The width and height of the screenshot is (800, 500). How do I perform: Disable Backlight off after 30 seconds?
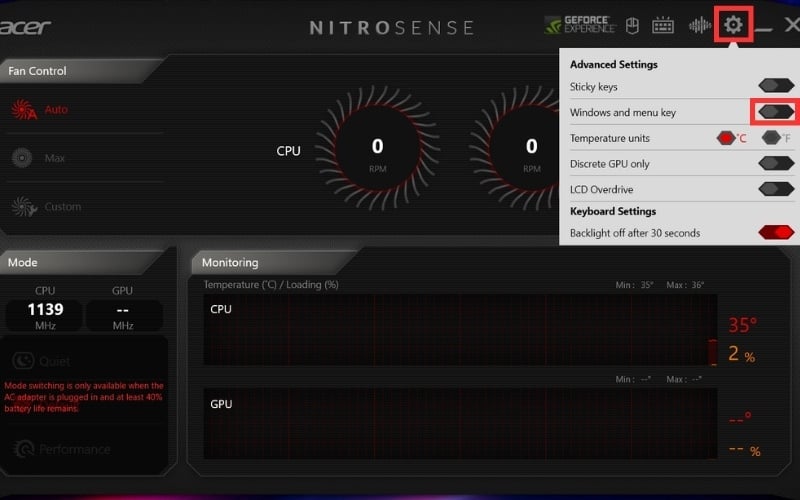tap(776, 233)
